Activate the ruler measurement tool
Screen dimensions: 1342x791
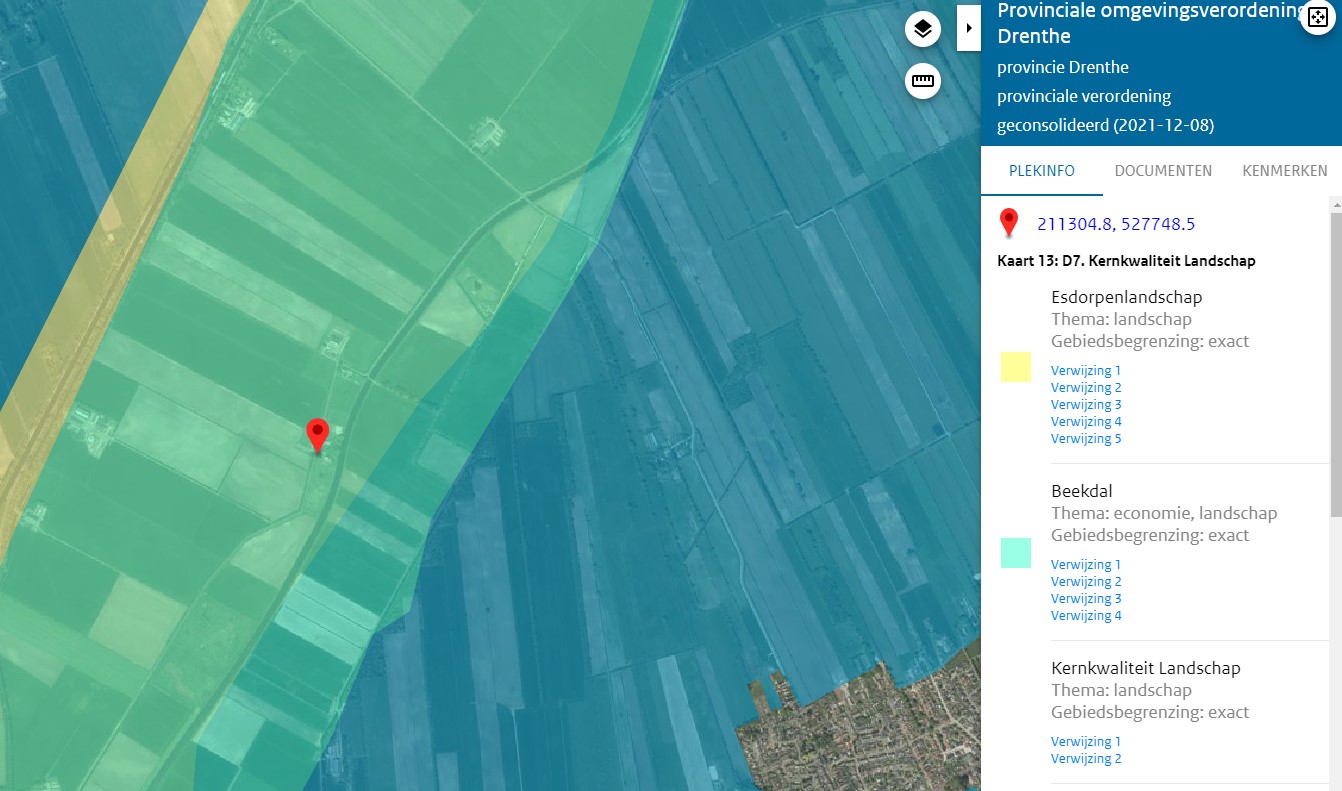[923, 82]
